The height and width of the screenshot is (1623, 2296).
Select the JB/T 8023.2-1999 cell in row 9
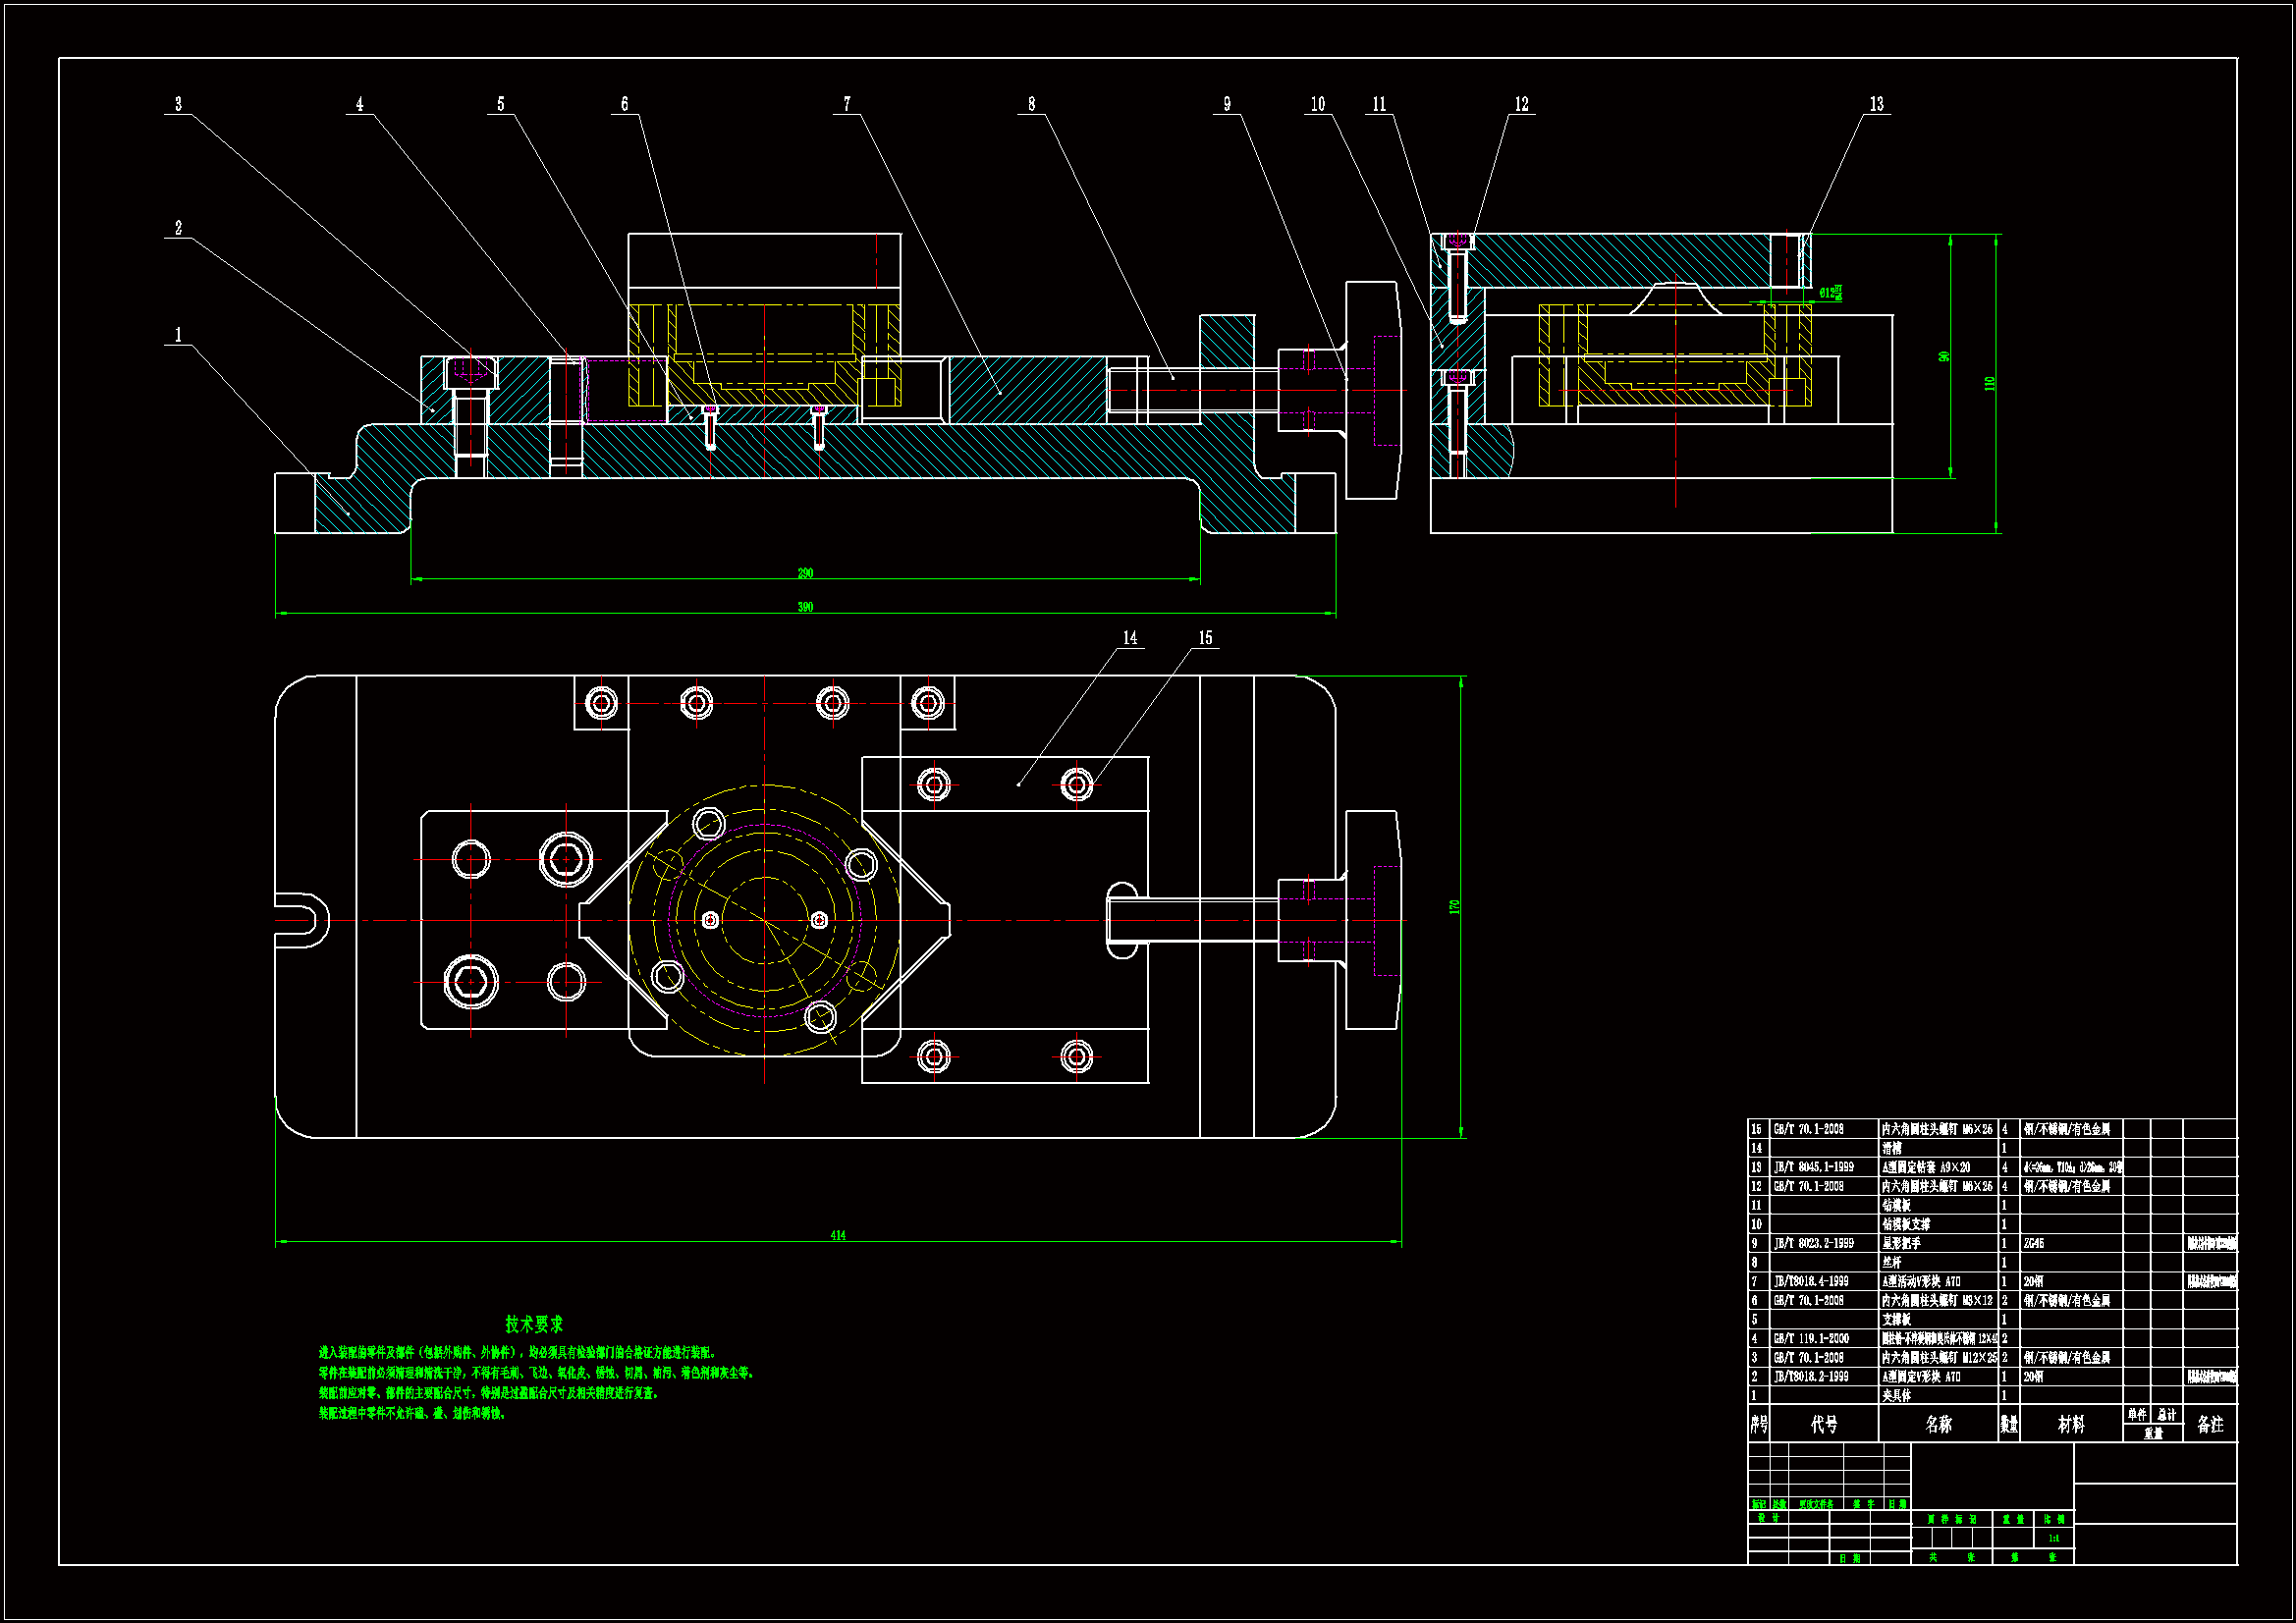(x=1813, y=1243)
